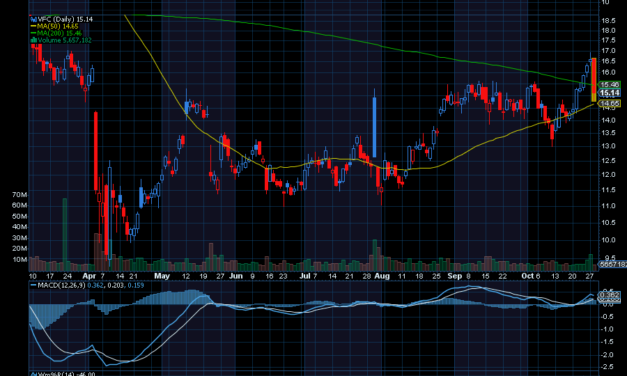Click the Wm%R(14) indicator label
Image resolution: width=627 pixels, height=376 pixels.
[x=55, y=374]
